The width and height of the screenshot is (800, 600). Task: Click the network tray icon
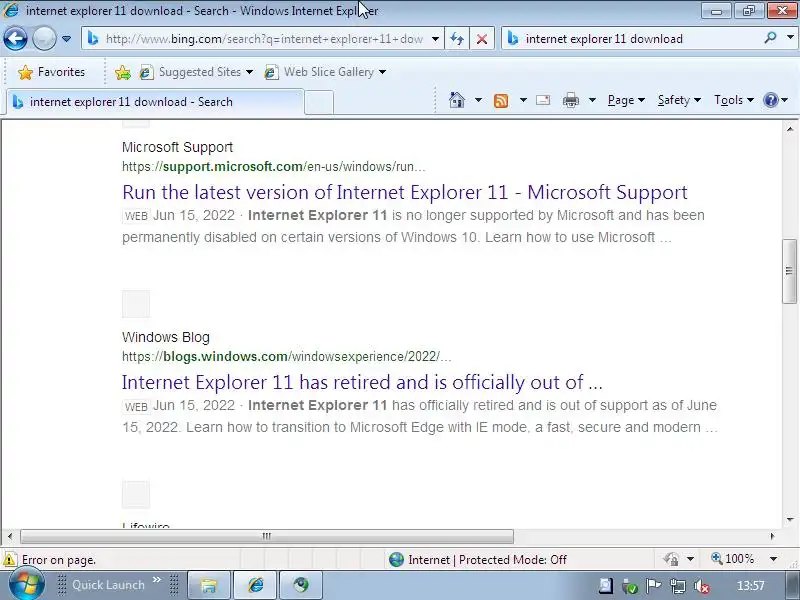click(678, 586)
